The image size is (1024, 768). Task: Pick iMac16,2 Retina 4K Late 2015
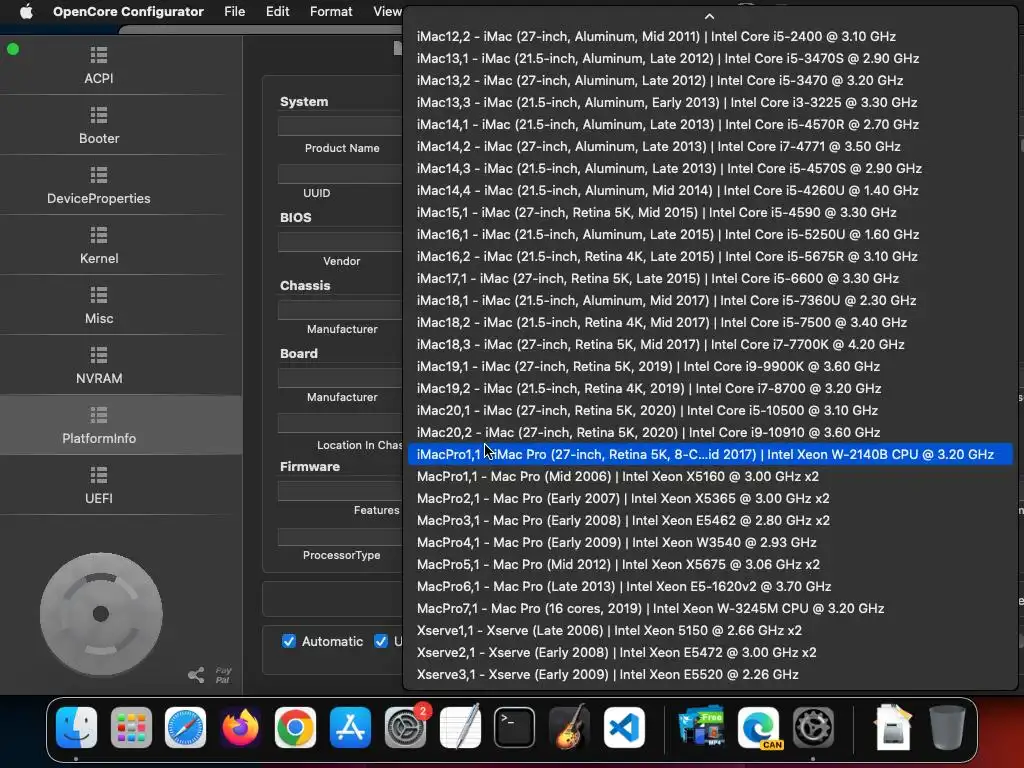coord(710,256)
